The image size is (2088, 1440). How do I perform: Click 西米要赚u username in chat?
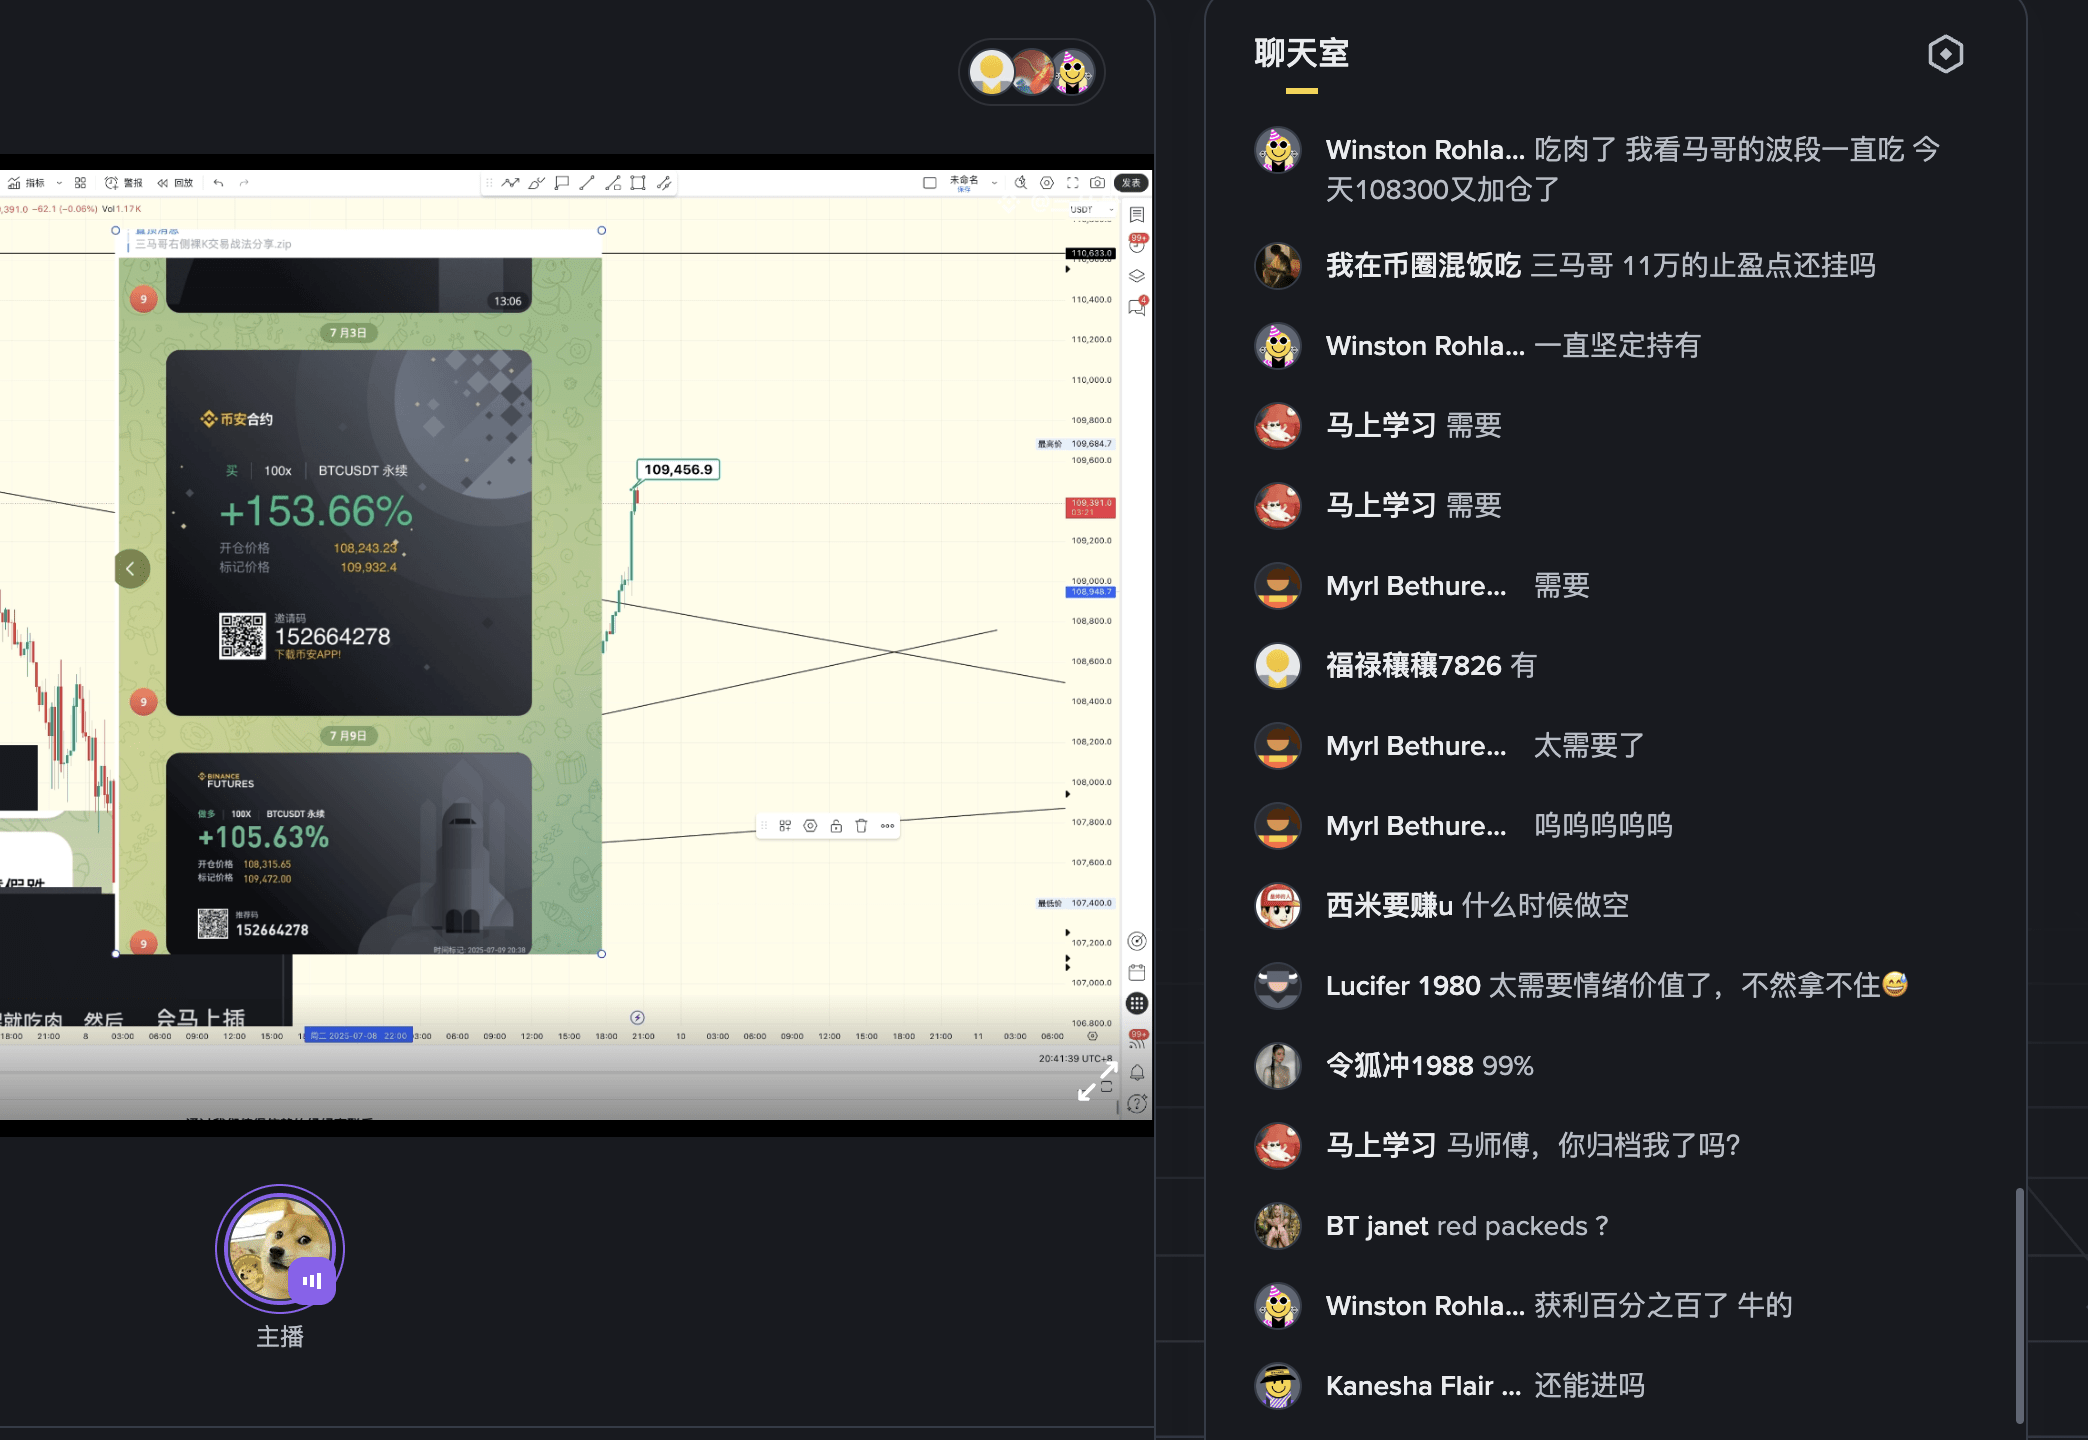[x=1389, y=906]
